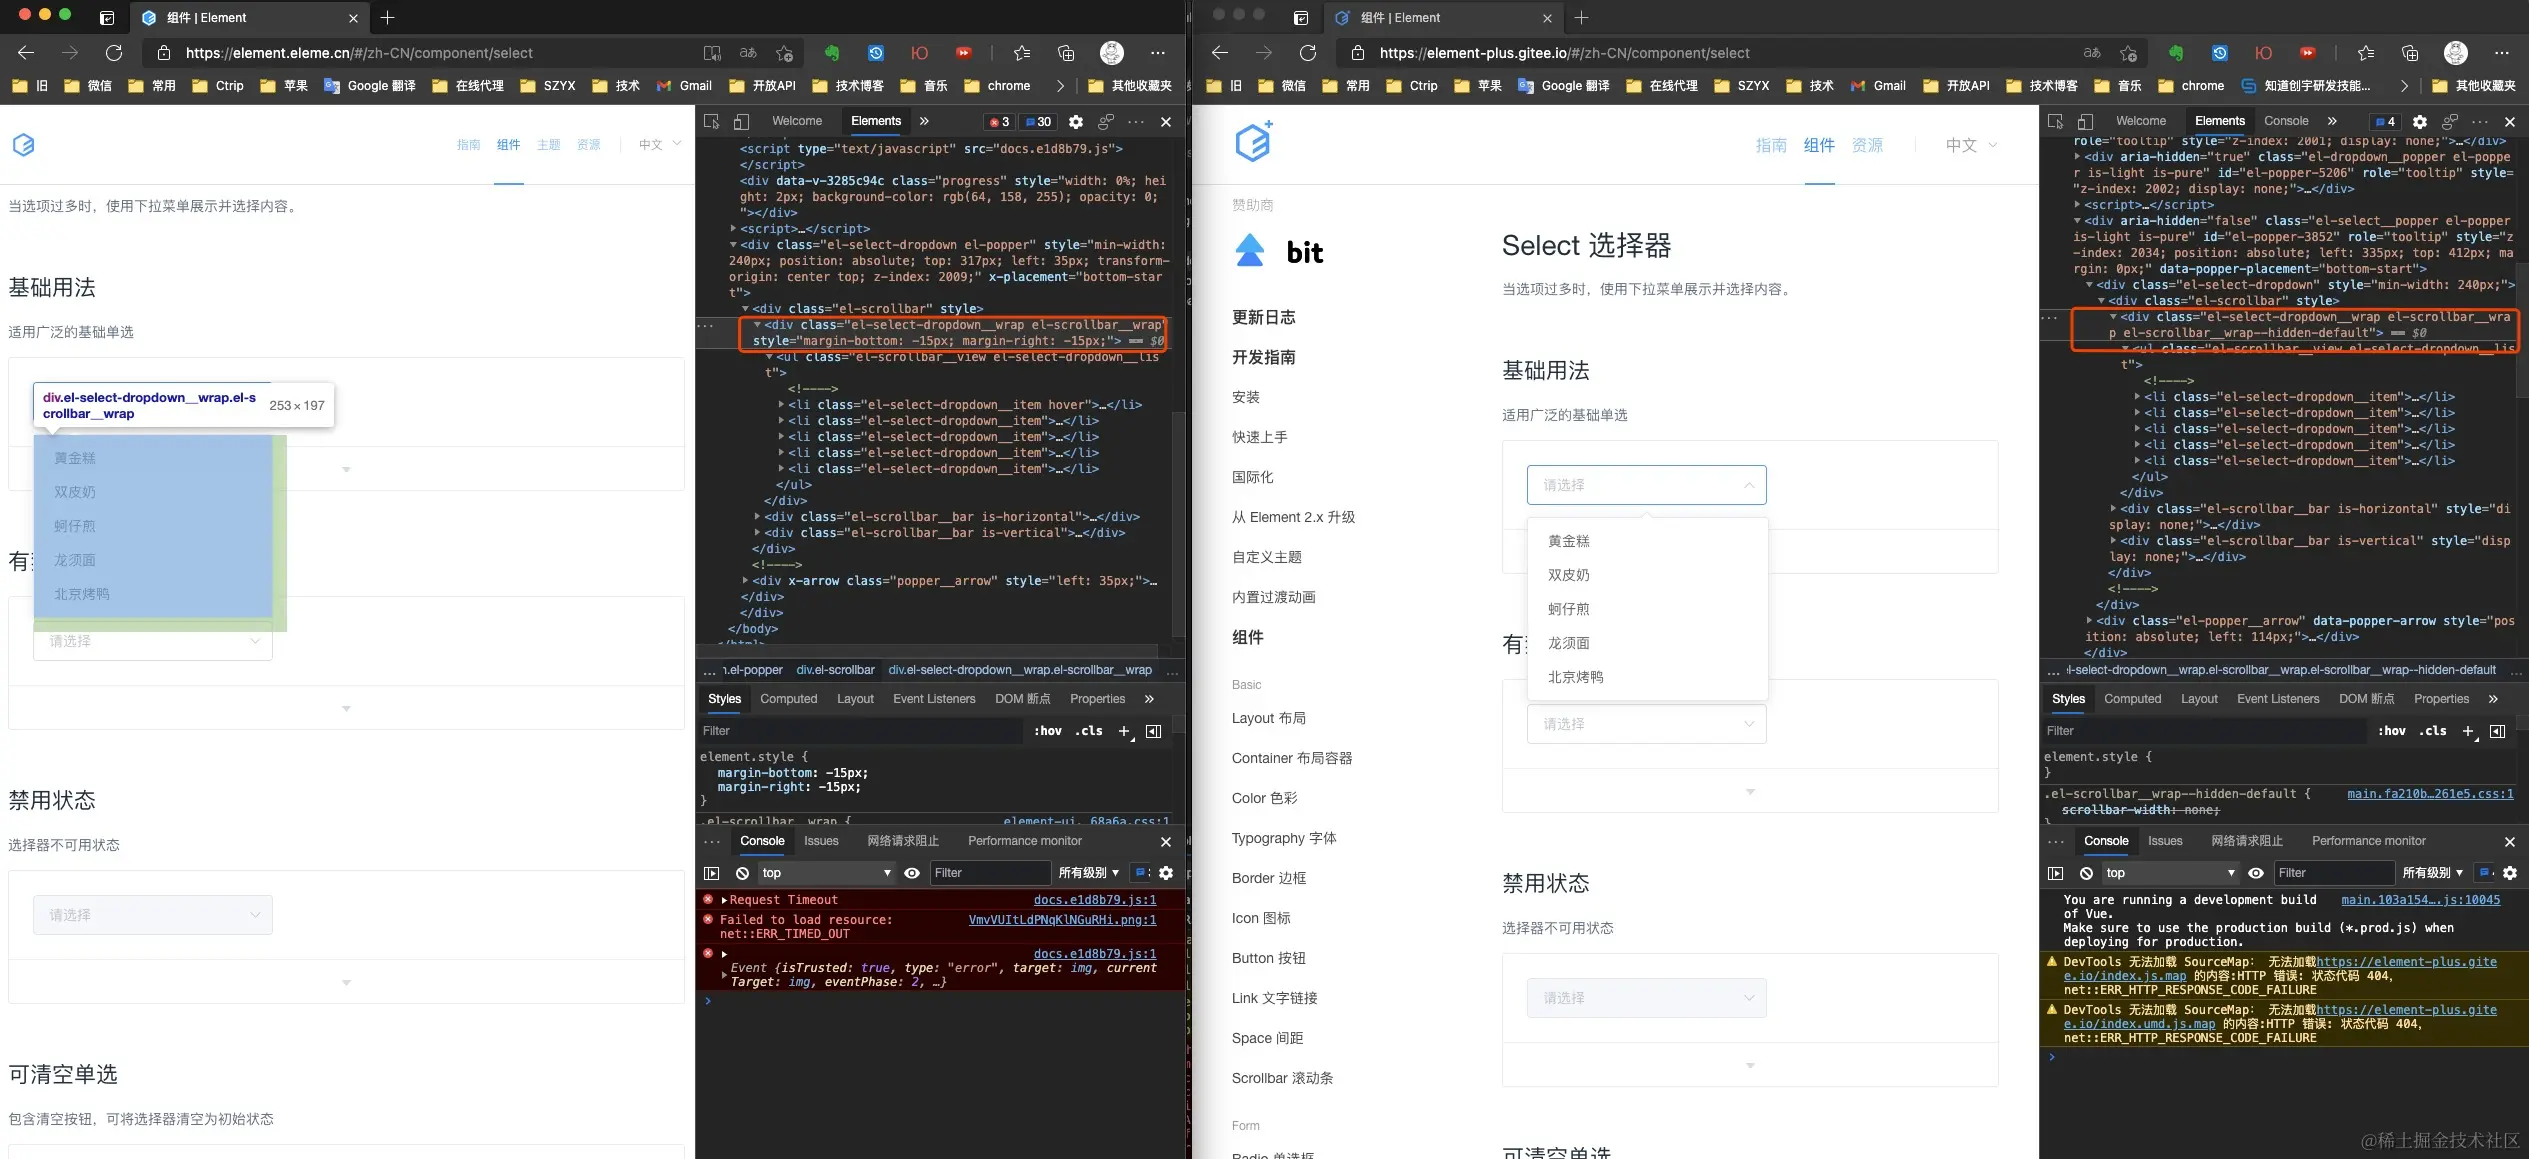Toggle device toolbar icon in right DevTools
This screenshot has height=1159, width=2529.
(2085, 121)
